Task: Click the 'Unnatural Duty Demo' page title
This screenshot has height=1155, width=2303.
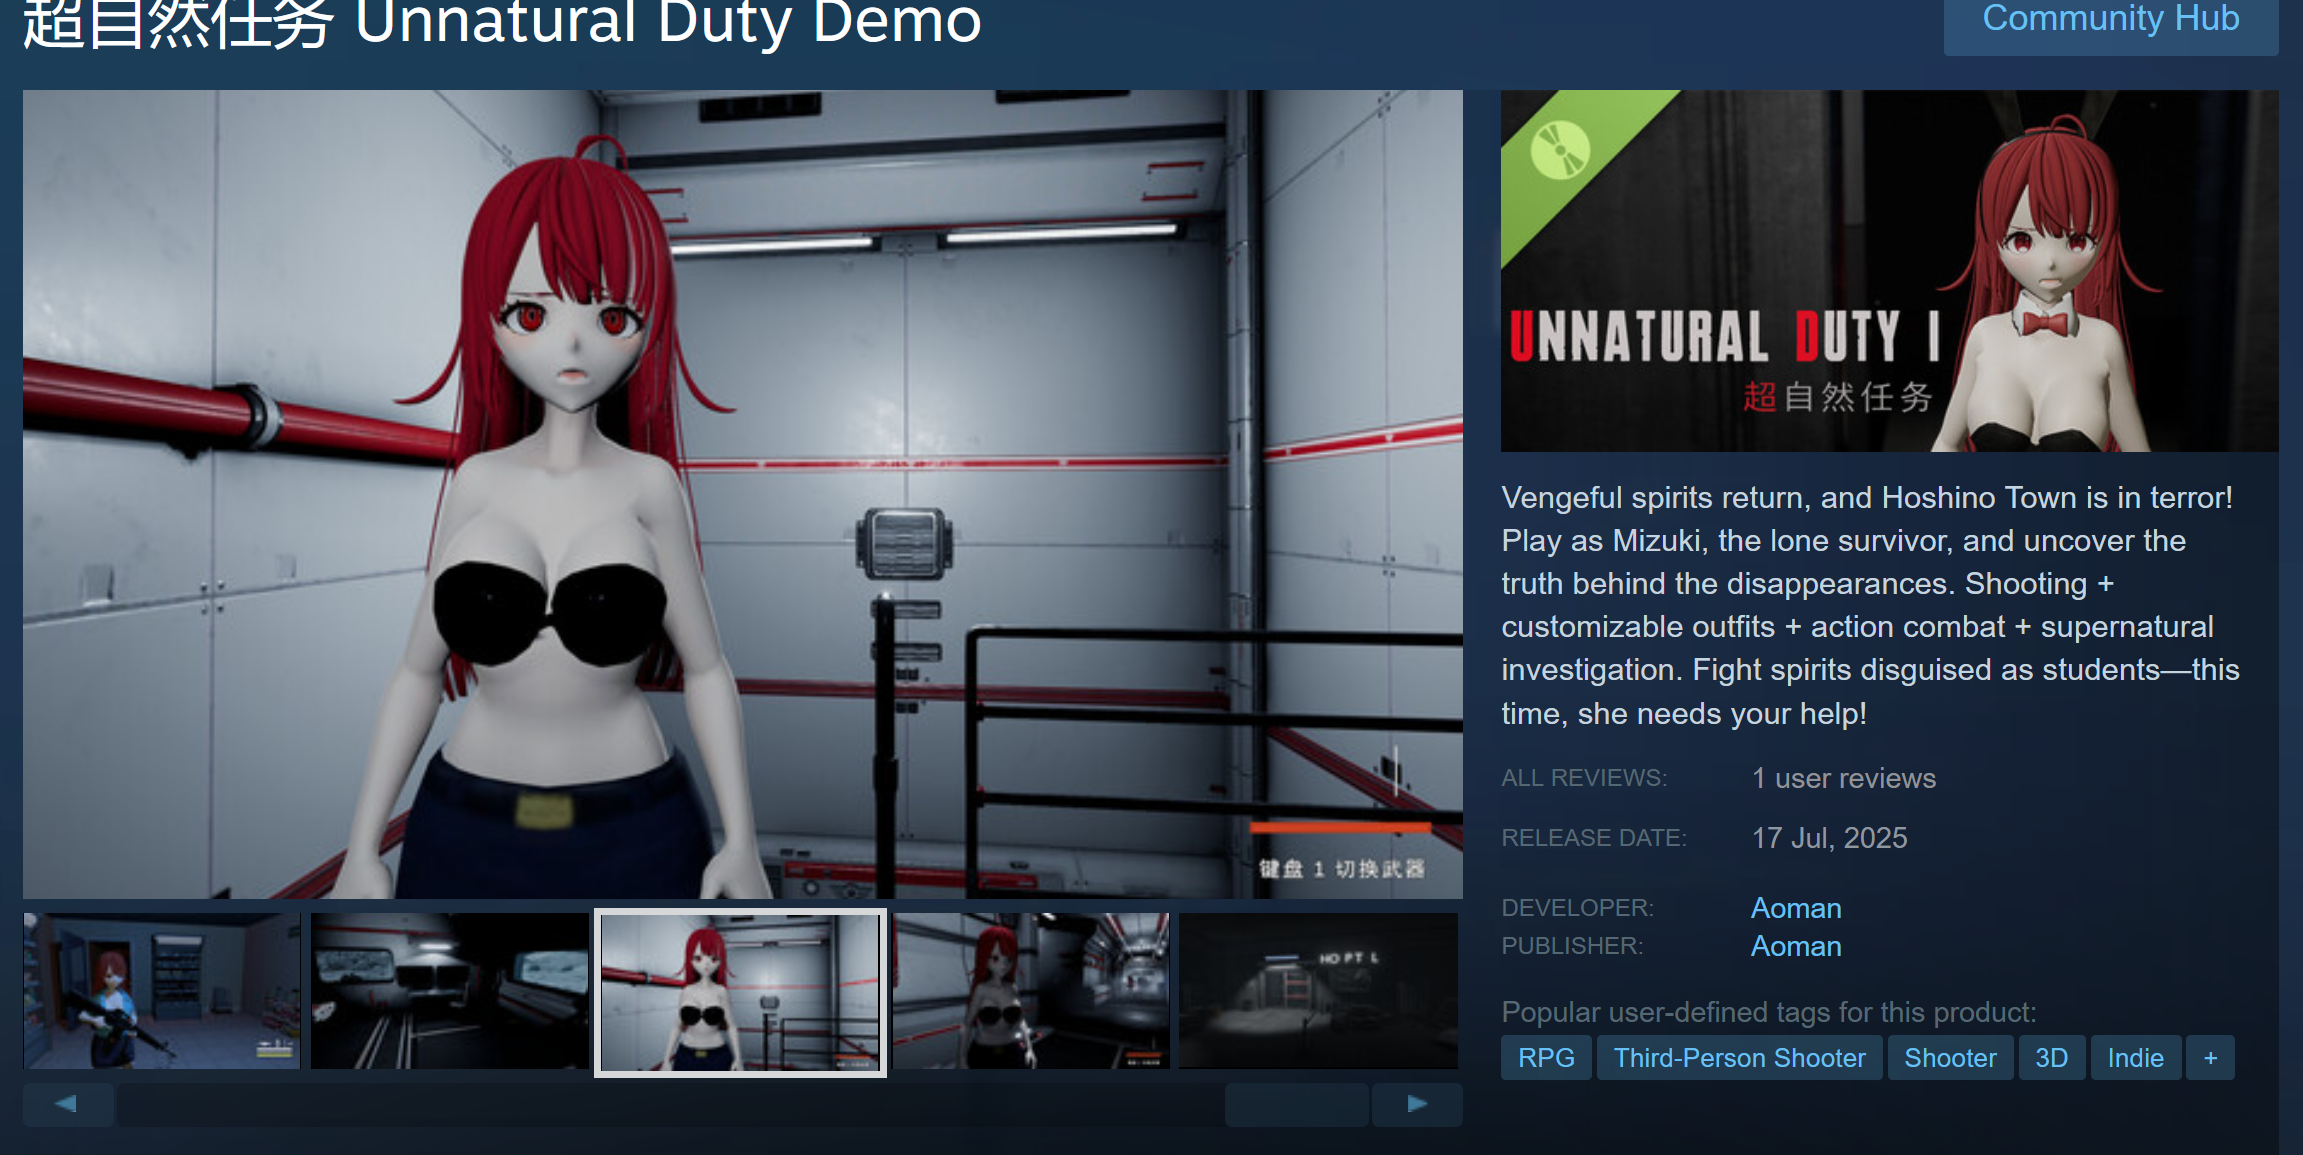Action: [502, 22]
